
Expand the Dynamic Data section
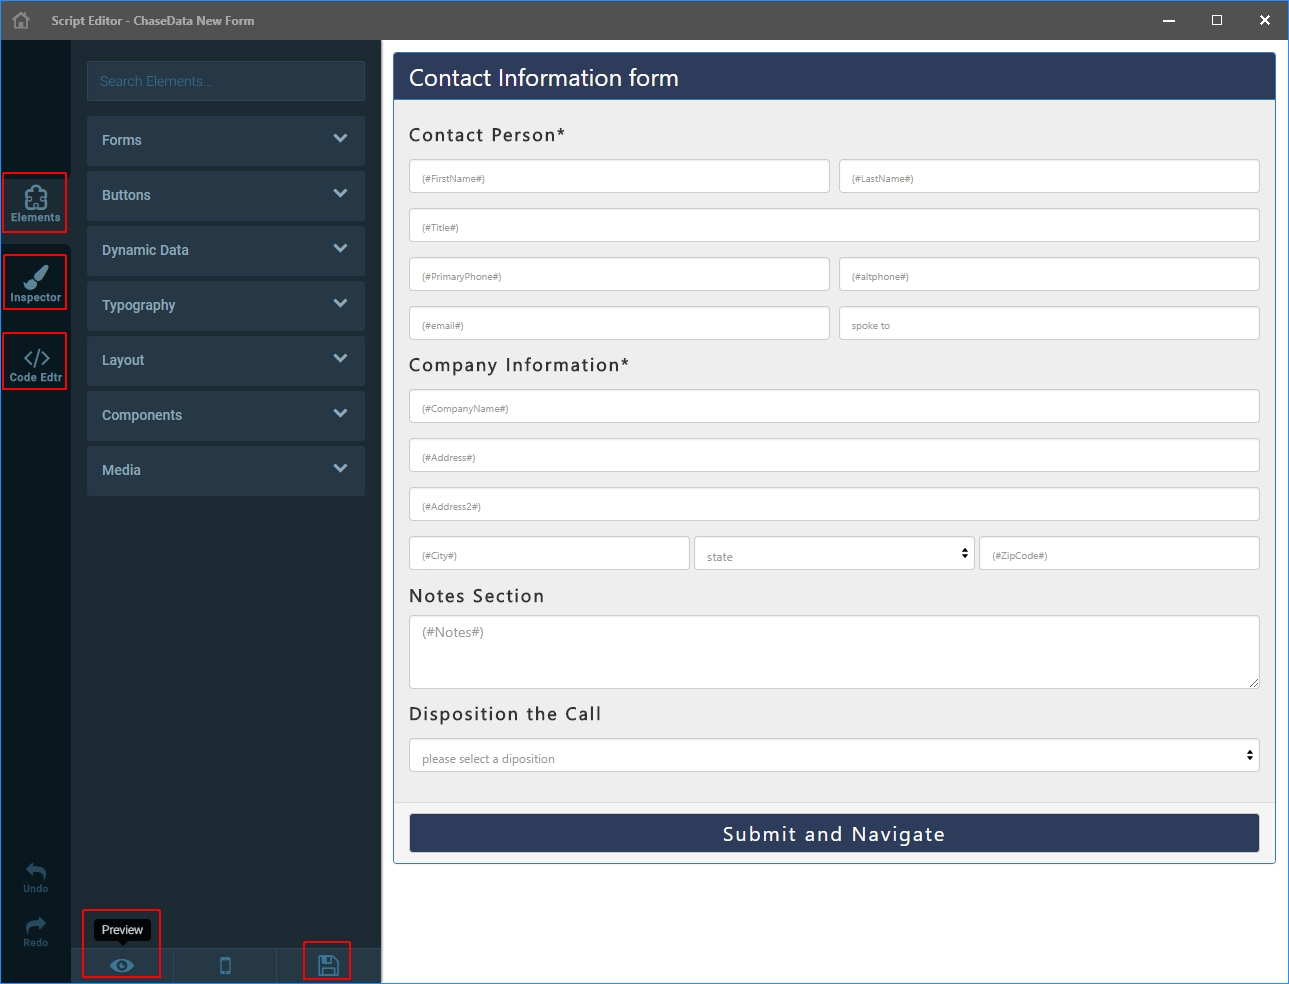click(225, 250)
